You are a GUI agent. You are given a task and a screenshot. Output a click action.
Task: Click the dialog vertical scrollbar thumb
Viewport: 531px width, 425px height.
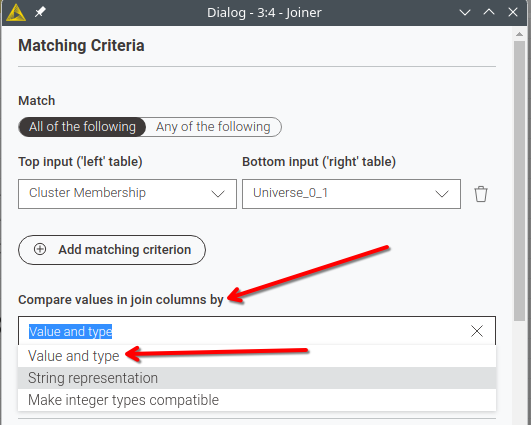point(519,181)
